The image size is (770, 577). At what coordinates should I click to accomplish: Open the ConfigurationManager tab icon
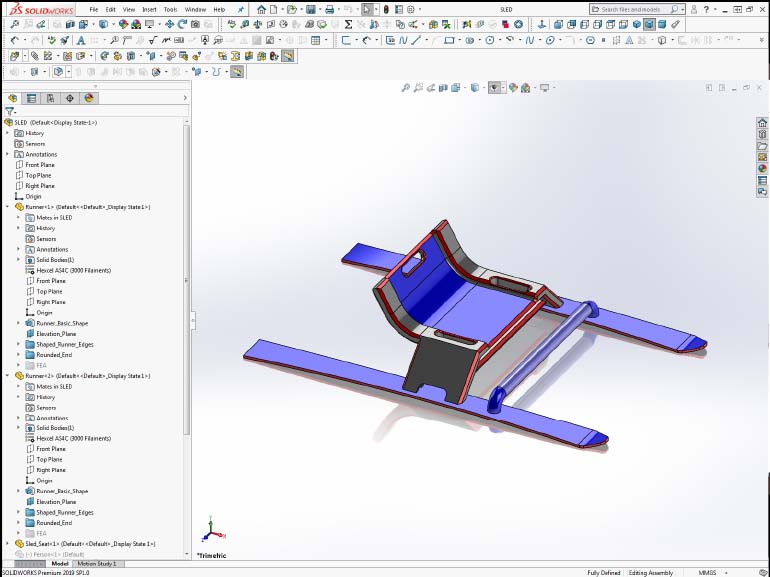(51, 98)
